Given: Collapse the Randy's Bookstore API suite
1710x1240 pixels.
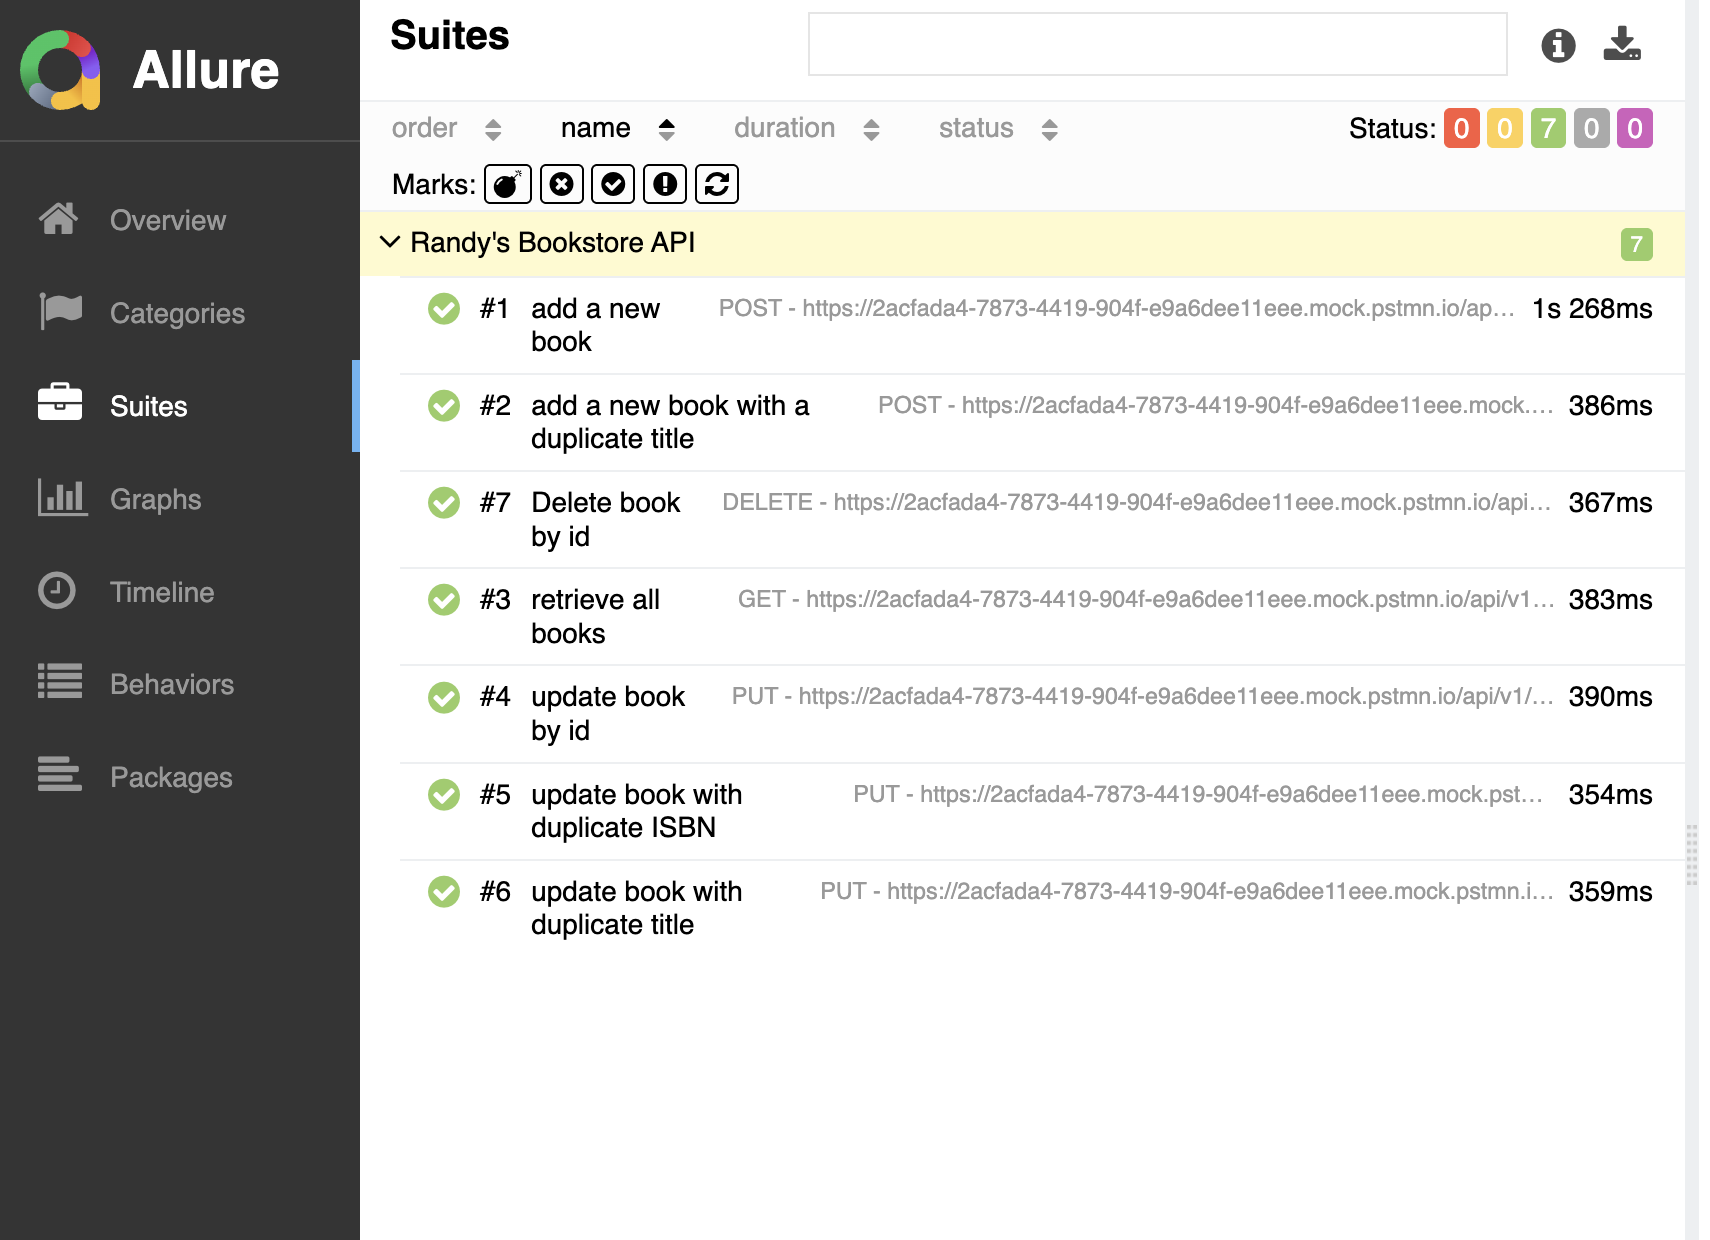Looking at the screenshot, I should point(390,242).
